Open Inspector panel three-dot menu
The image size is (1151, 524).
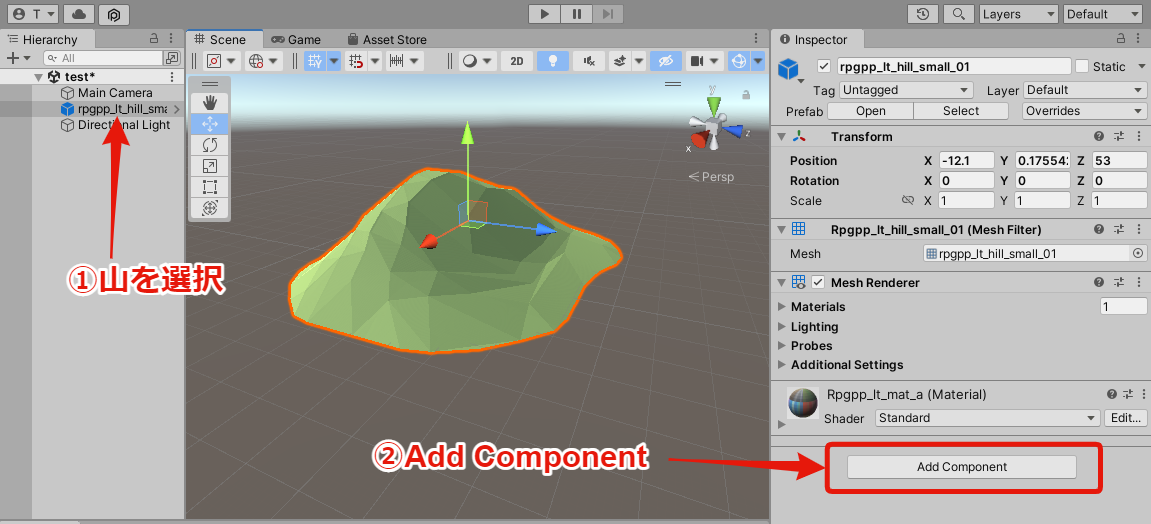[1138, 39]
